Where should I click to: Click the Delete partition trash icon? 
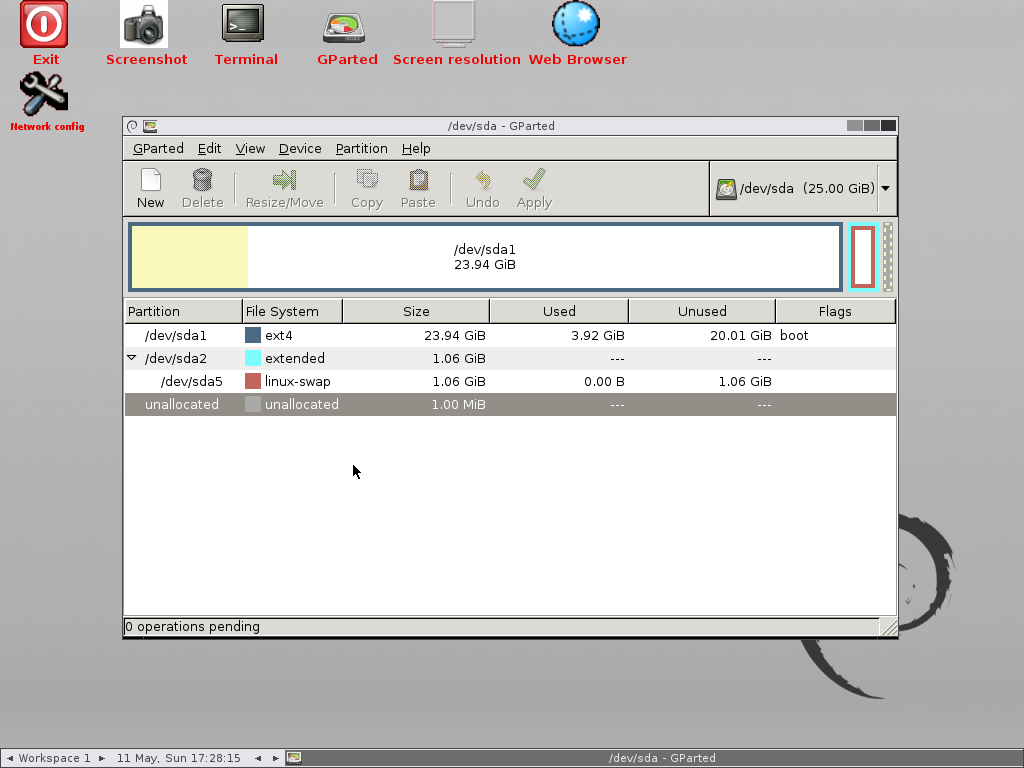coord(202,180)
